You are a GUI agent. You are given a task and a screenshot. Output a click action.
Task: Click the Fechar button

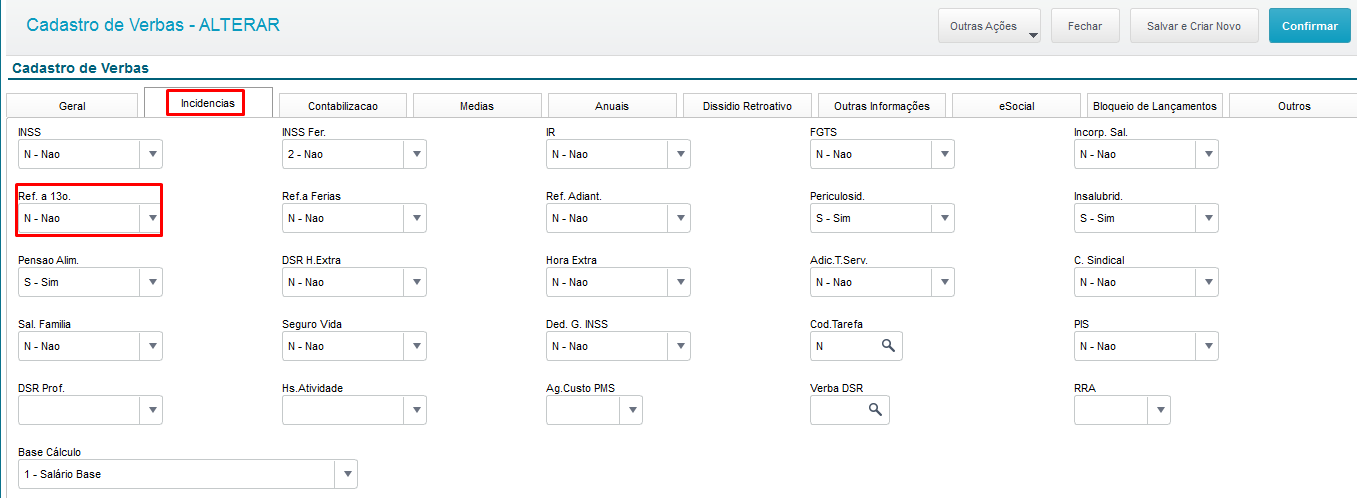pos(1085,26)
